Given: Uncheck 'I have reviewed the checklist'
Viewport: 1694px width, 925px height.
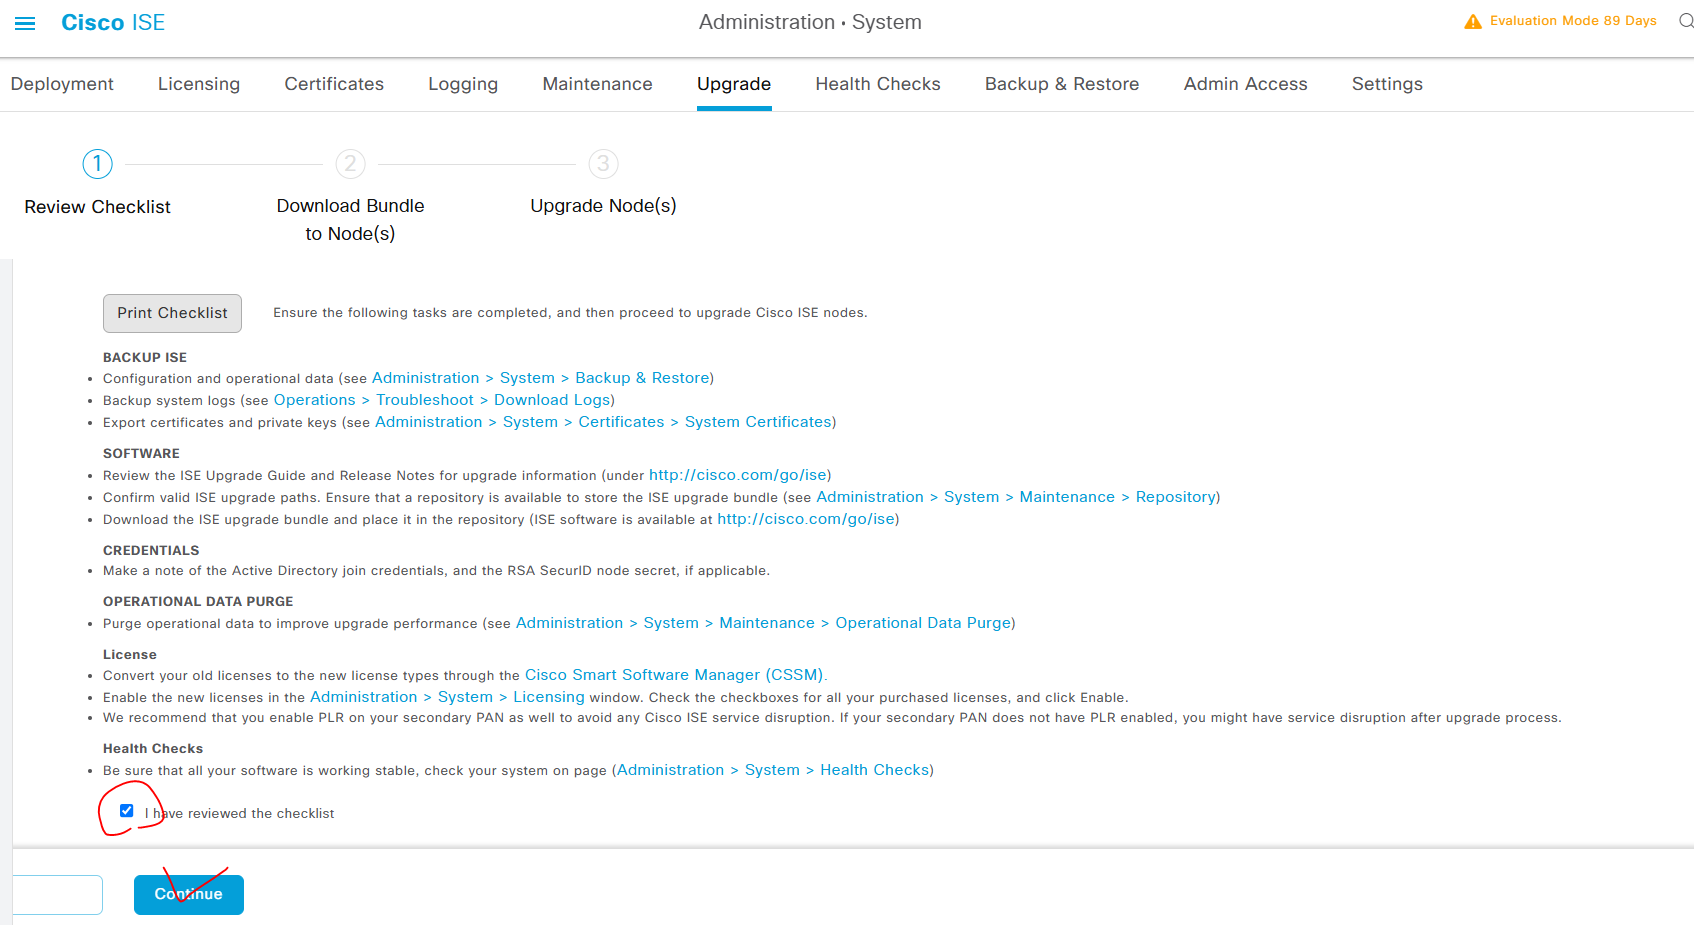Looking at the screenshot, I should [x=126, y=811].
